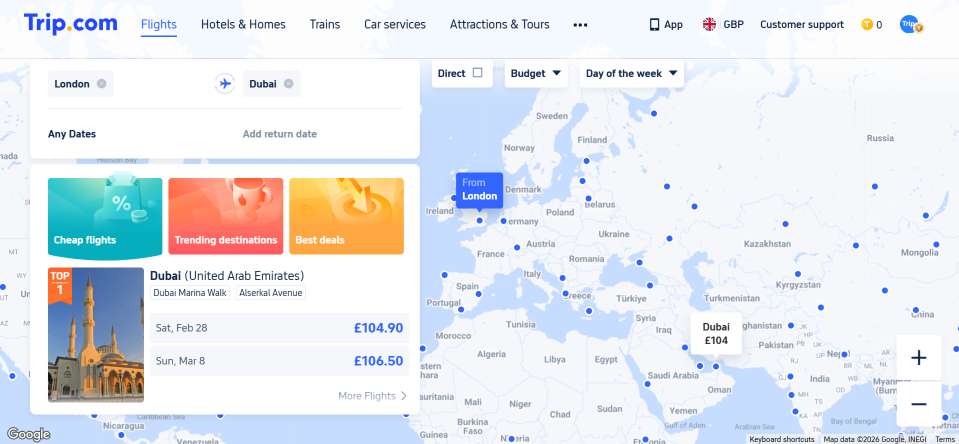This screenshot has height=444, width=959.
Task: Zoom in the map with plus
Action: (x=919, y=358)
